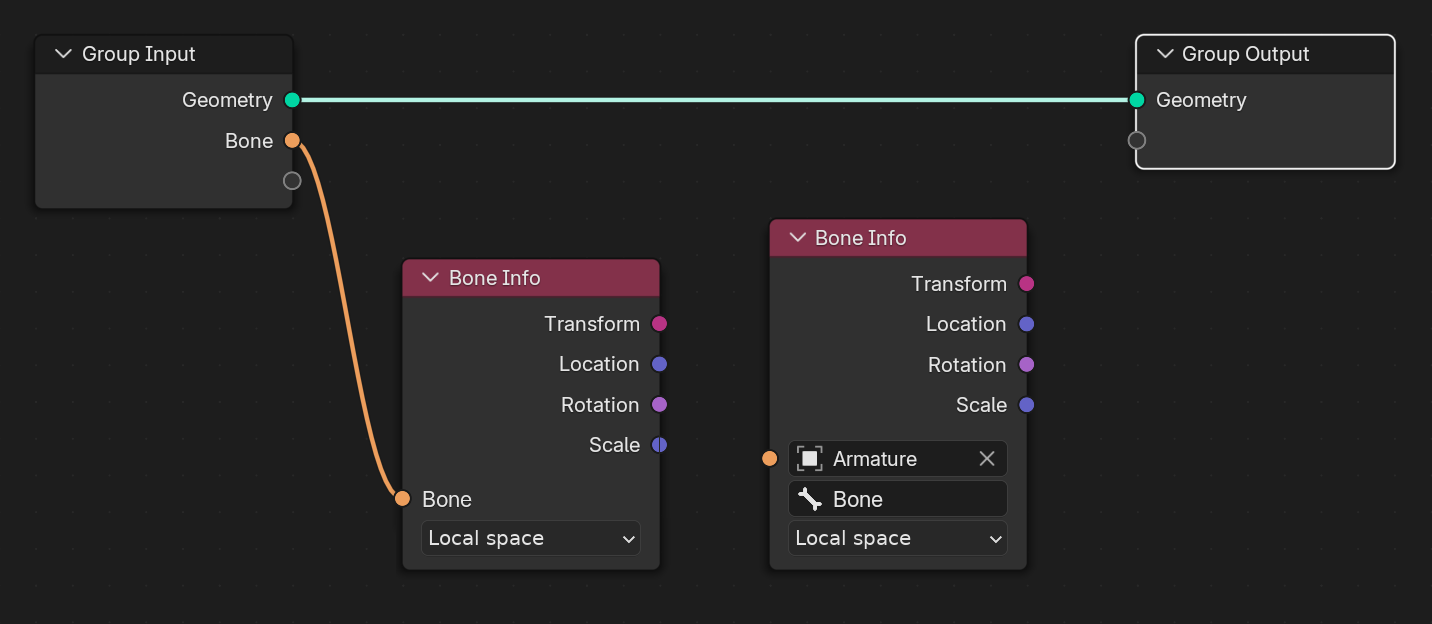Clear the Armature object field
1432x624 pixels.
pyautogui.click(x=987, y=459)
